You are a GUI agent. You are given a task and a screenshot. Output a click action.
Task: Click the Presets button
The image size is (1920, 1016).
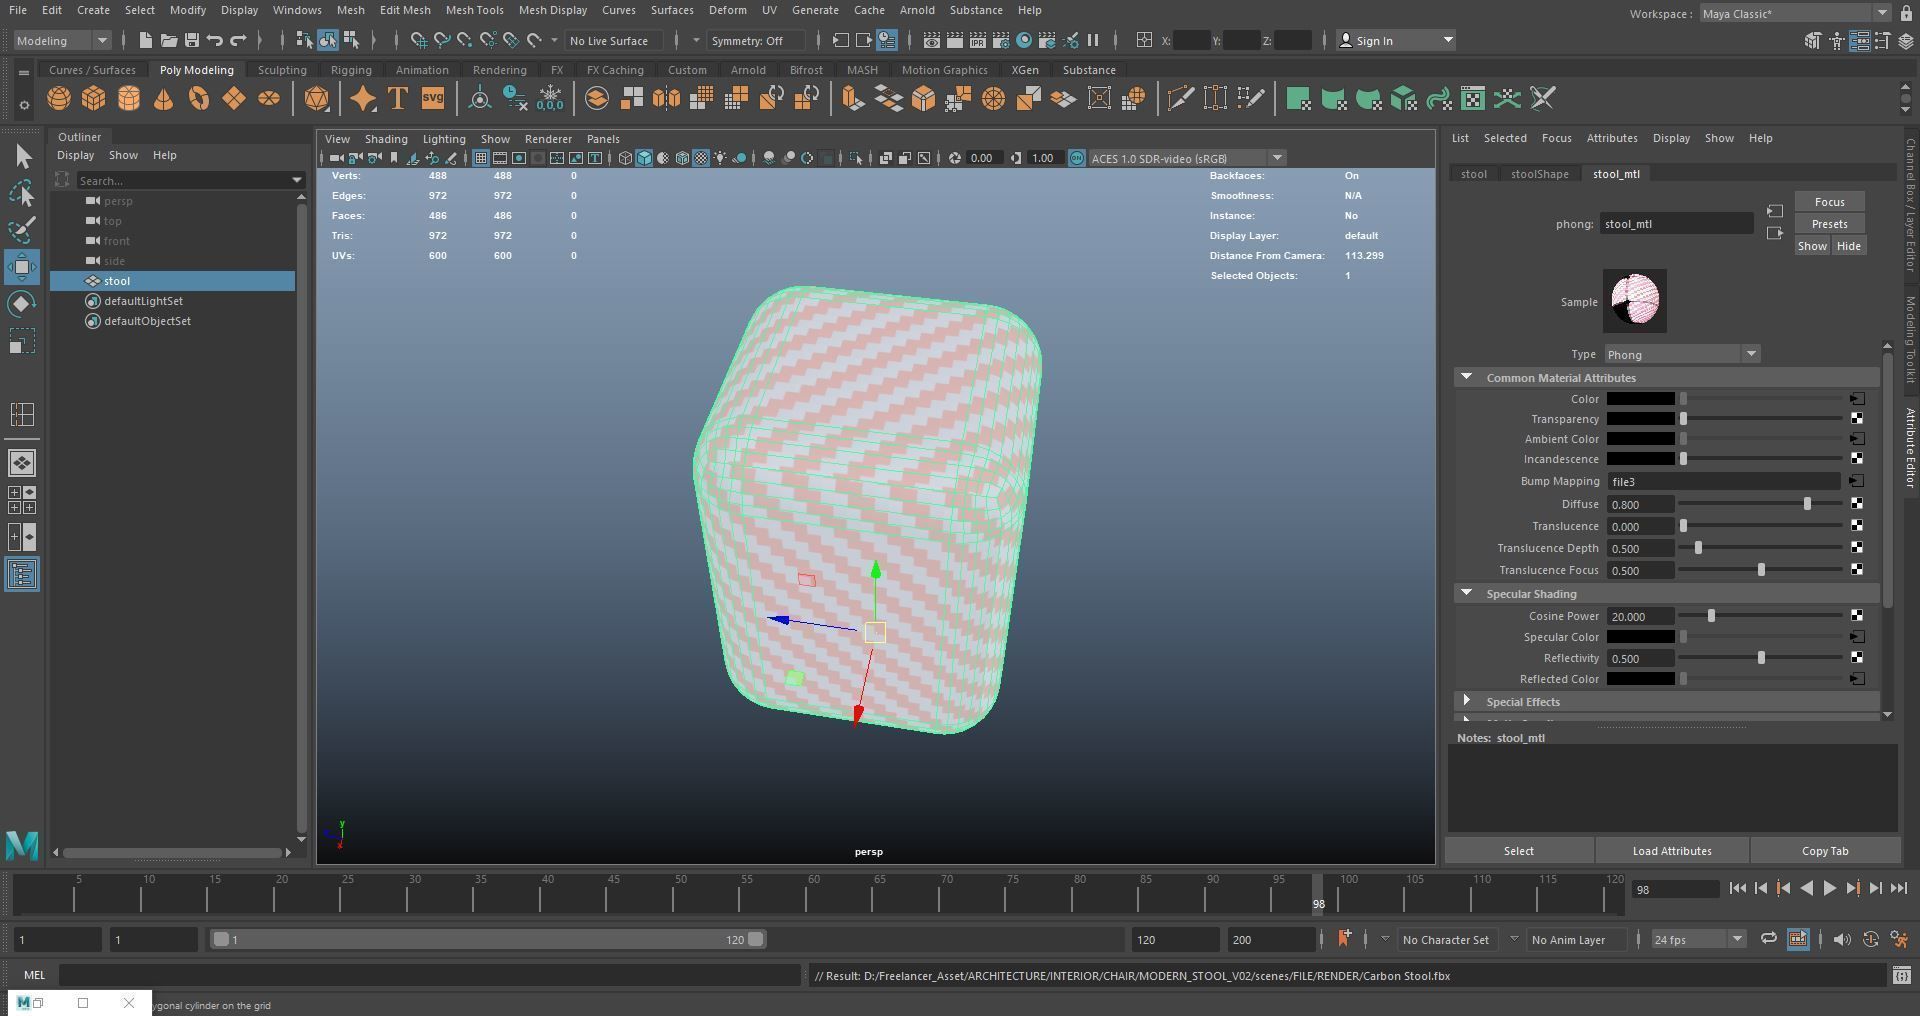(1829, 224)
